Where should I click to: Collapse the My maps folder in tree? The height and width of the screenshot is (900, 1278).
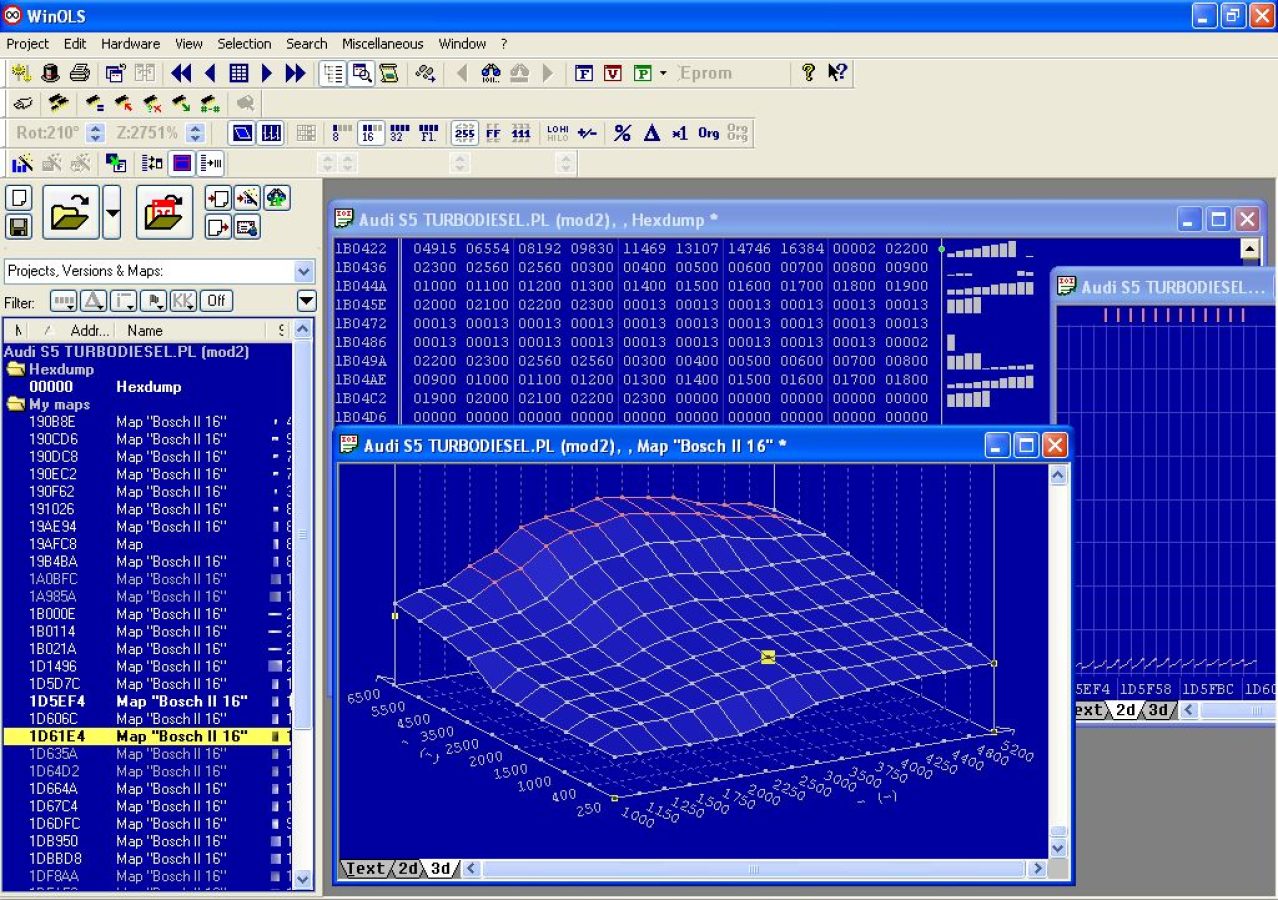(x=14, y=404)
